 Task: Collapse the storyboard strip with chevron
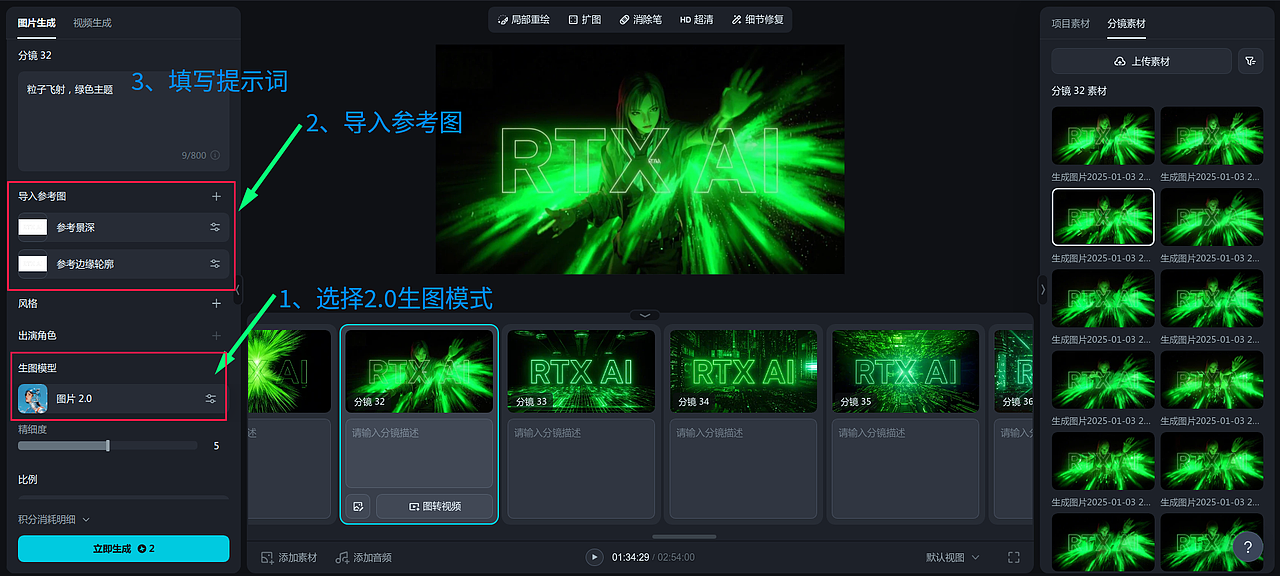[x=645, y=315]
